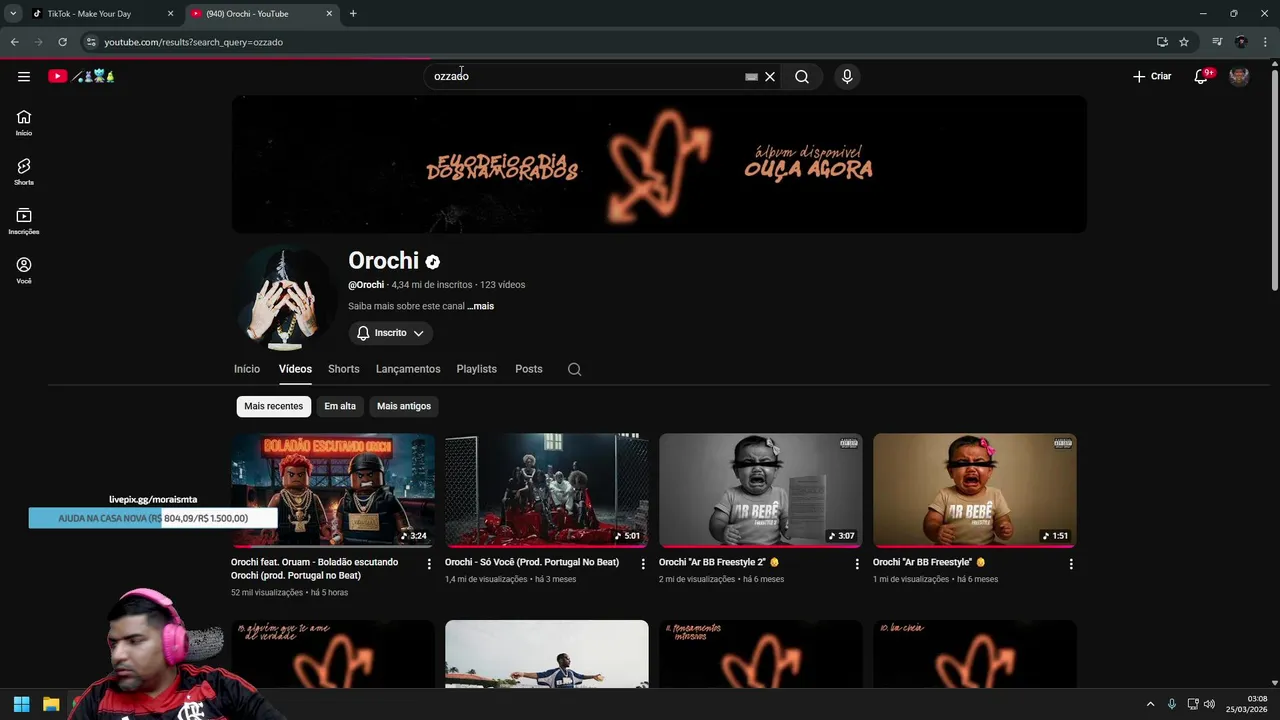Close the Orochi - YouTube tab
This screenshot has width=1280, height=720.
point(329,14)
